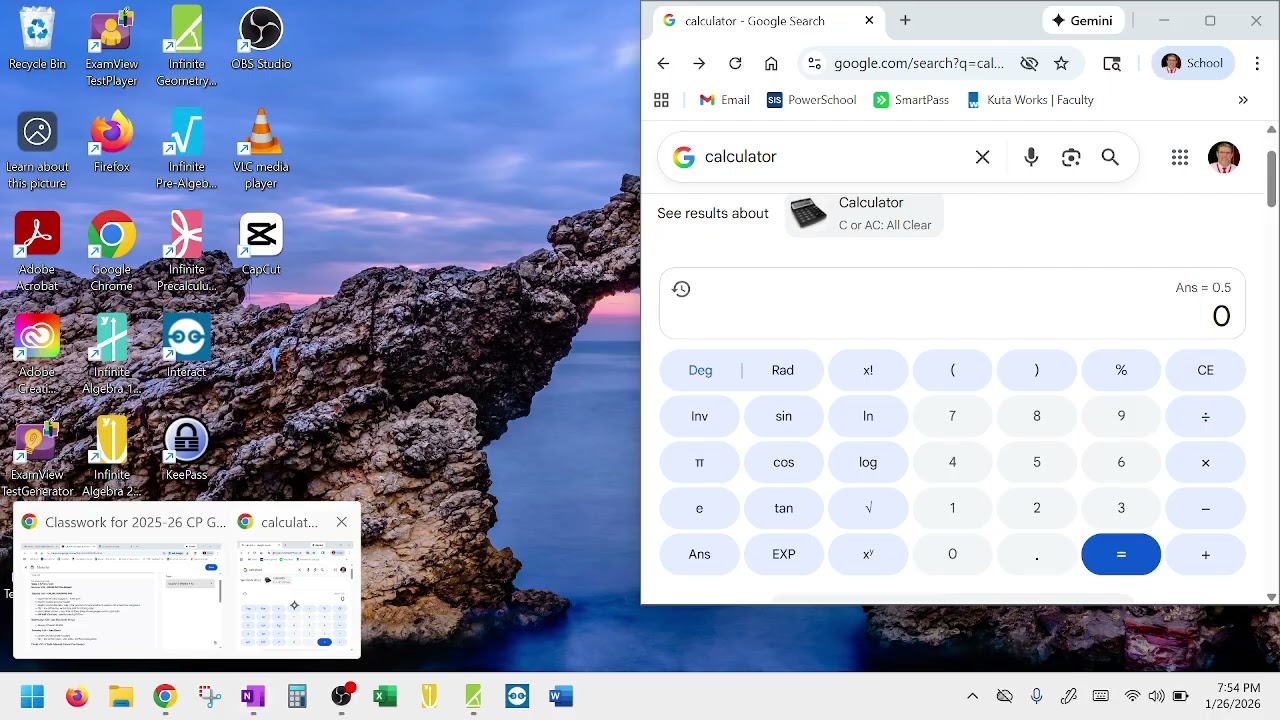Viewport: 1280px width, 720px height.
Task: Close the calculator window preview thumbnail
Action: tap(342, 522)
